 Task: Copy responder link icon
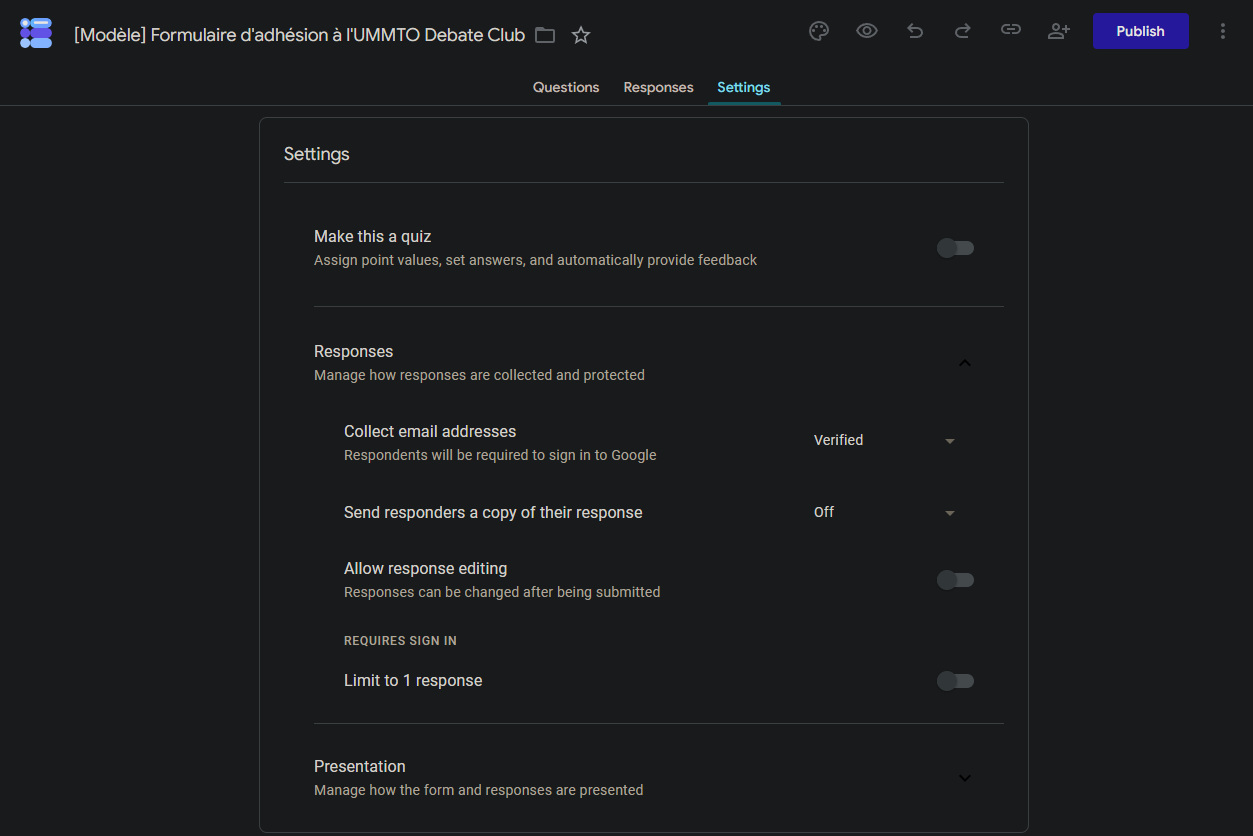coord(1011,31)
